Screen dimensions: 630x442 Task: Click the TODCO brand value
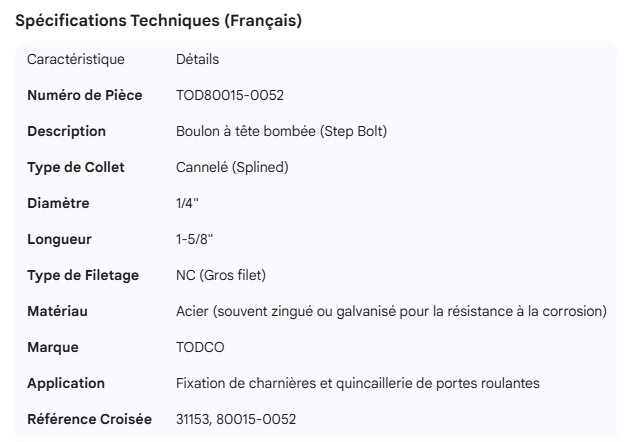click(x=198, y=347)
